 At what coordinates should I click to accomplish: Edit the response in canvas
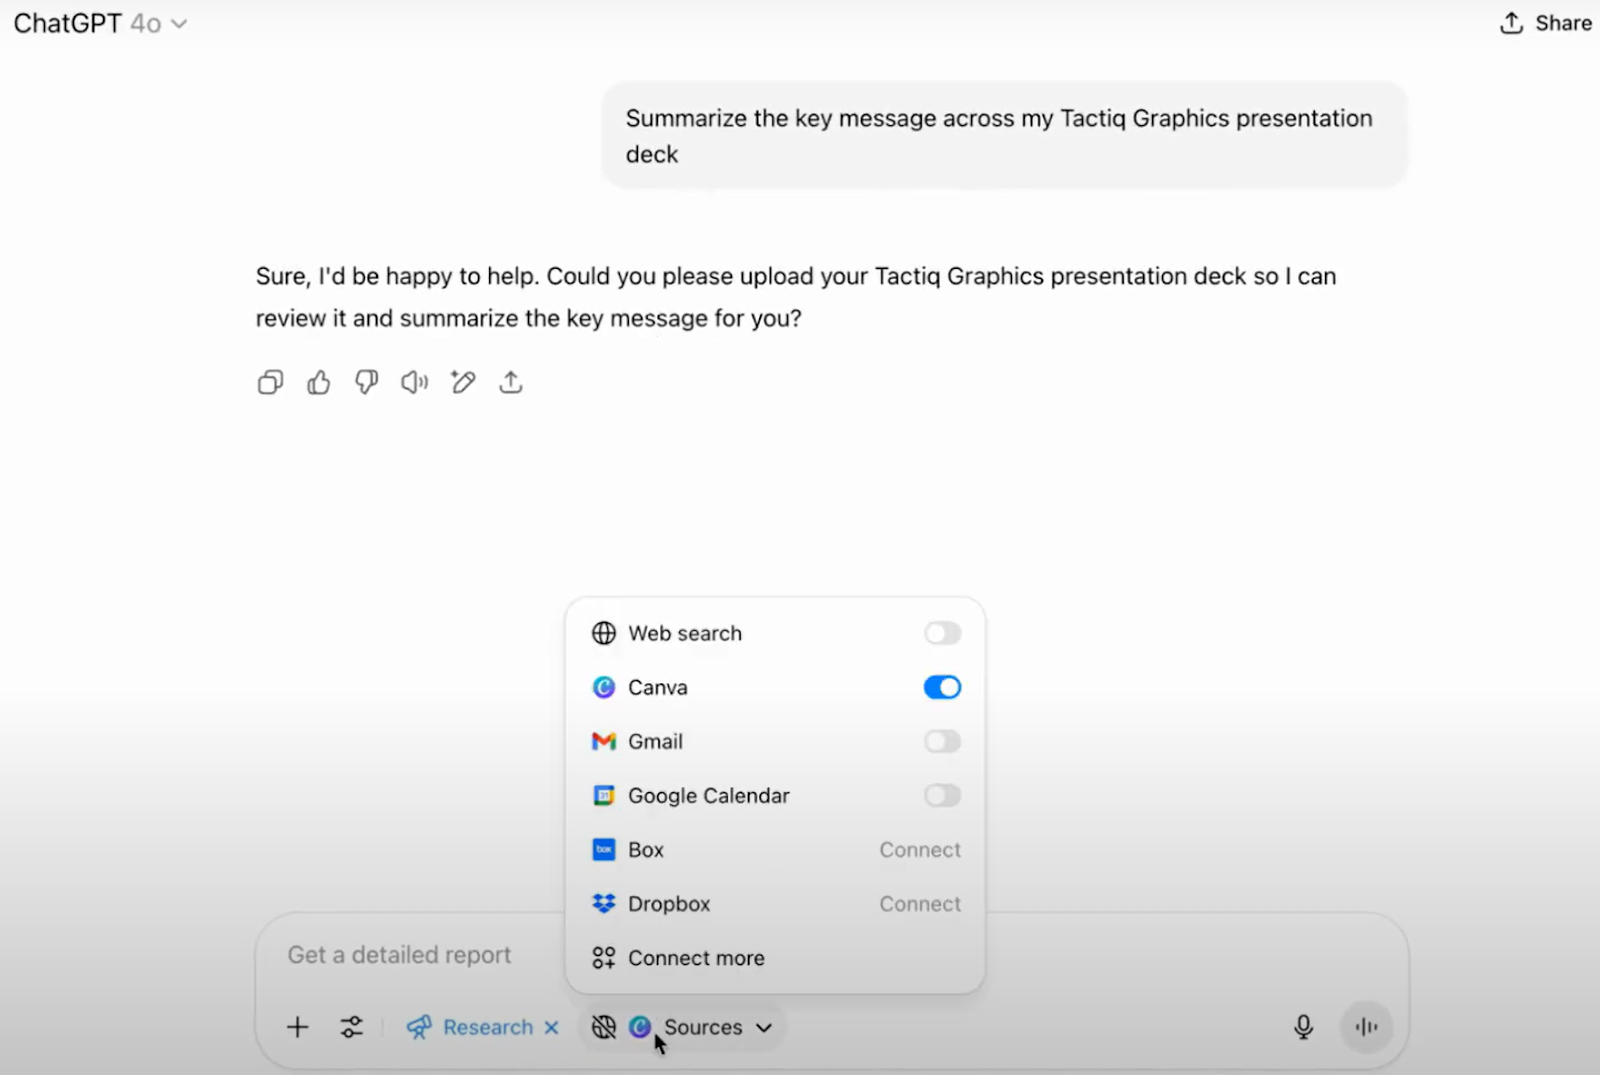[x=462, y=382]
